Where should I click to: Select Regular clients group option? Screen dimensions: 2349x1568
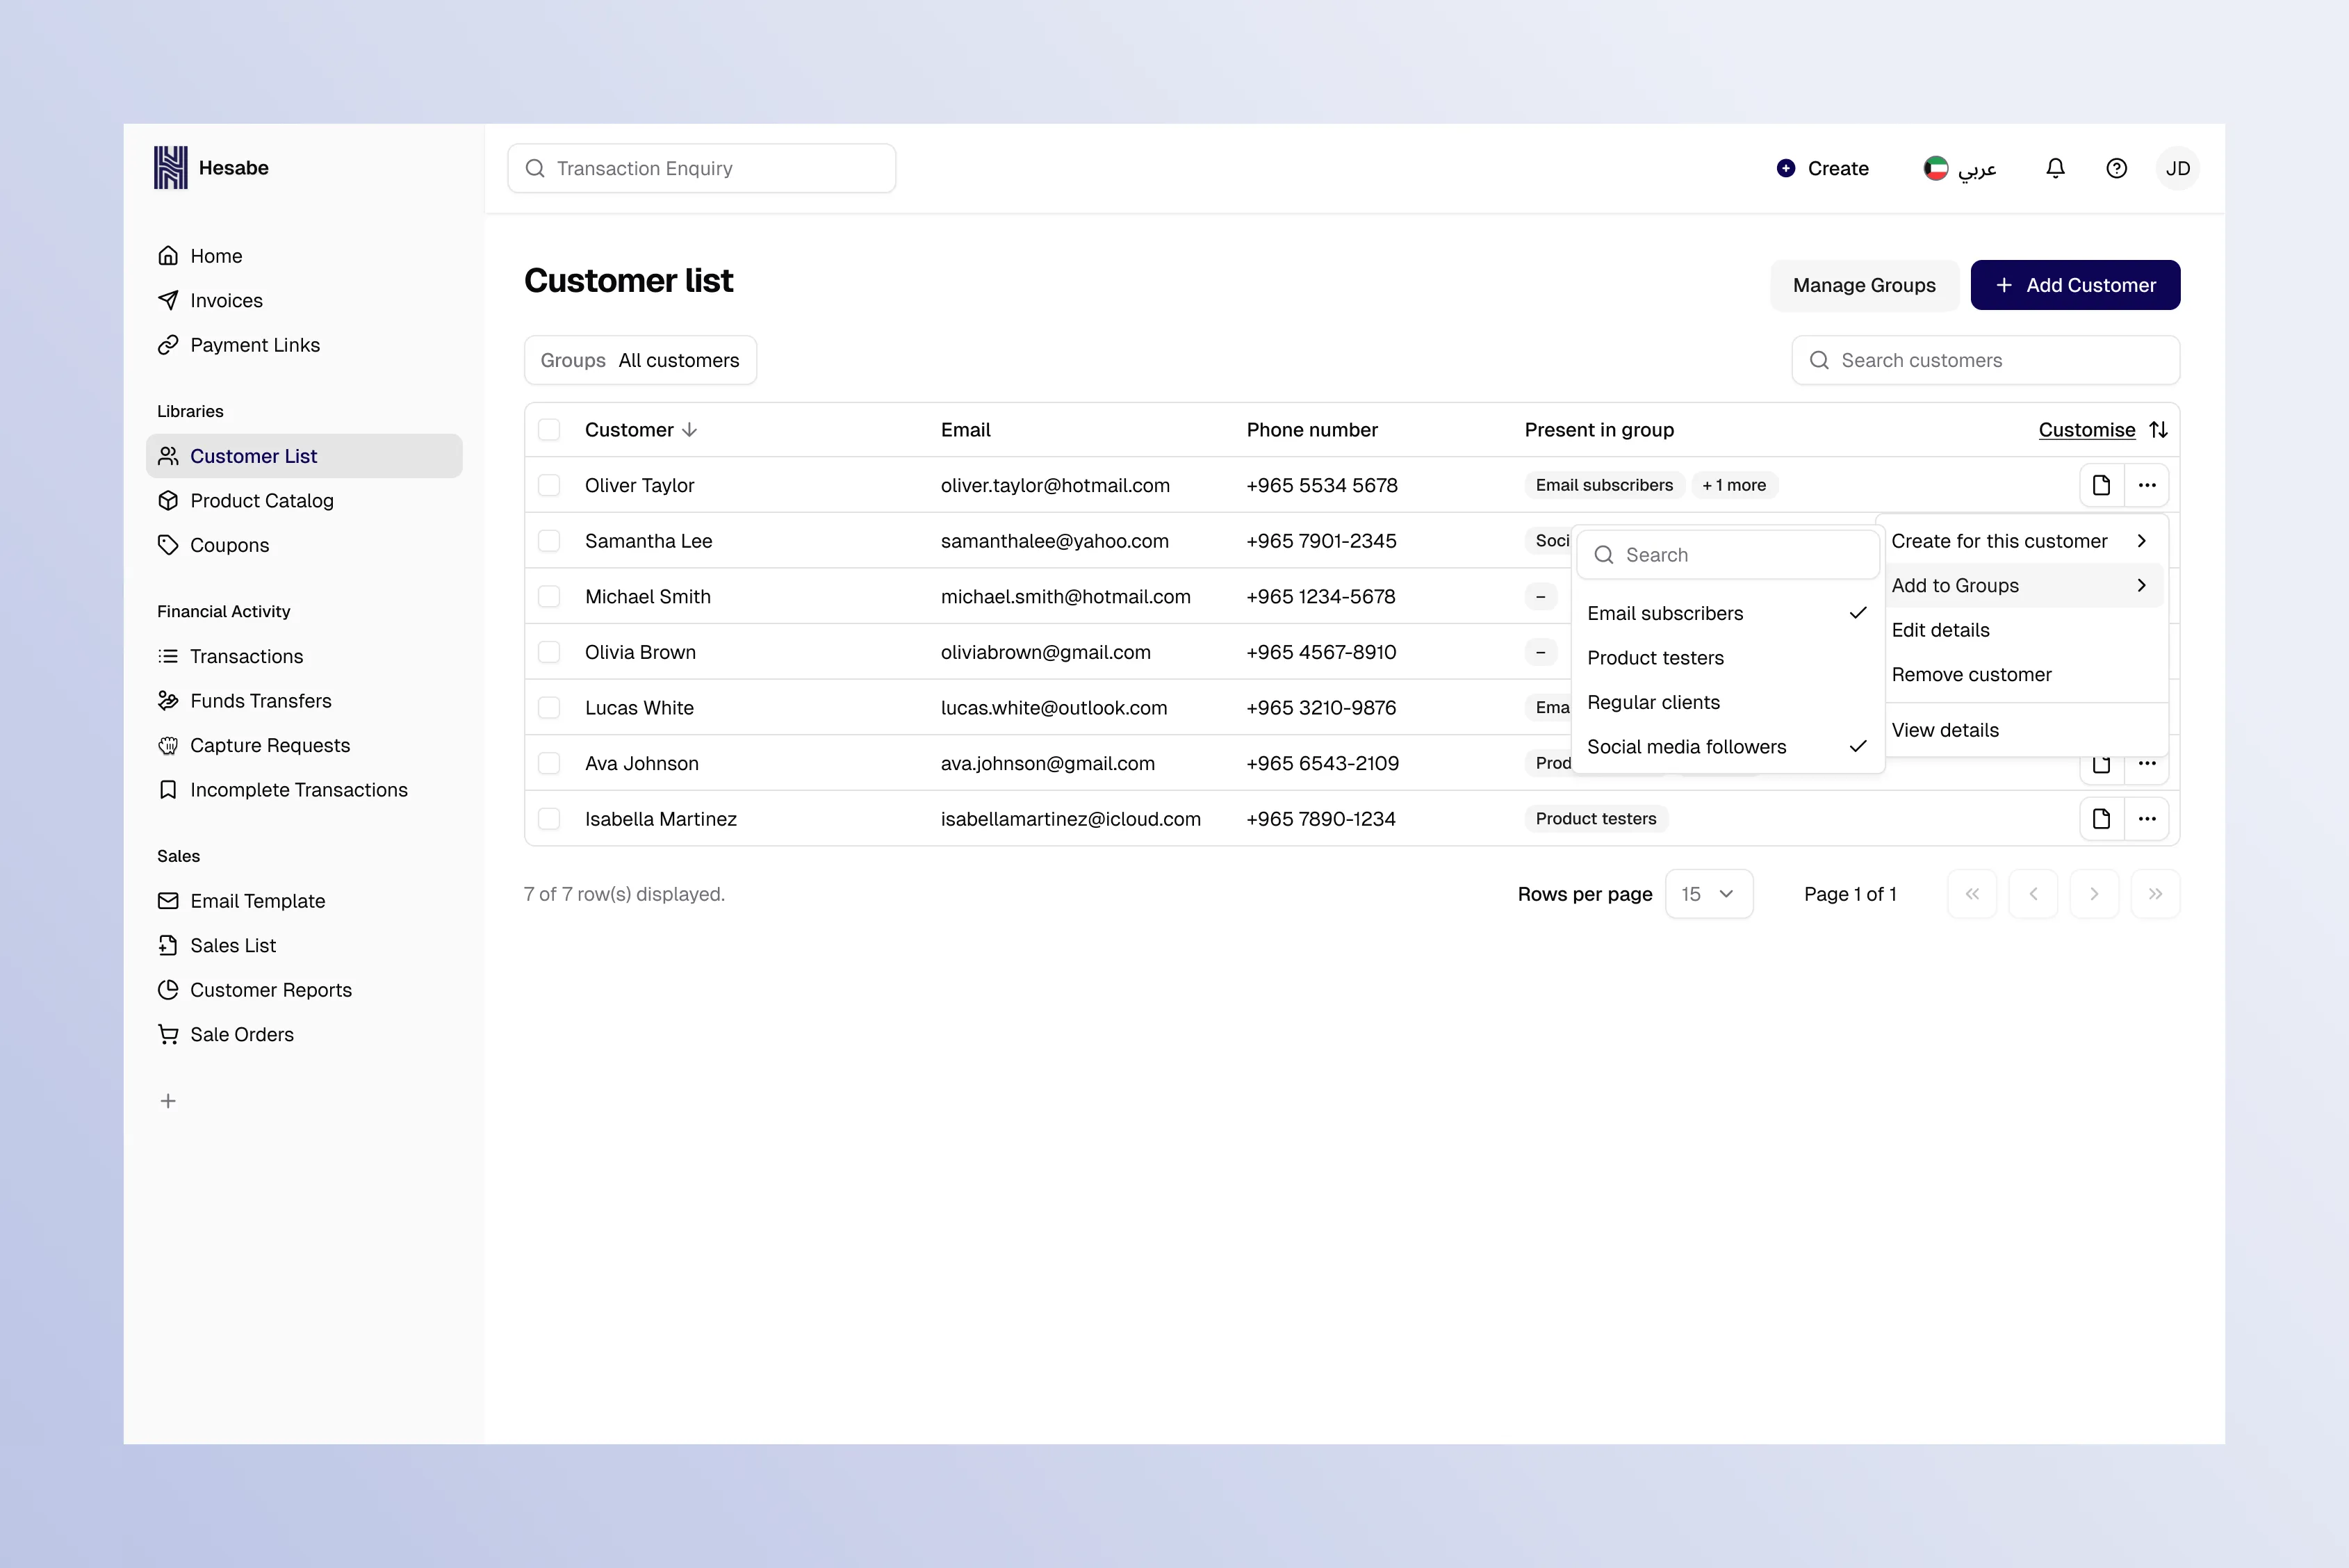point(1727,702)
